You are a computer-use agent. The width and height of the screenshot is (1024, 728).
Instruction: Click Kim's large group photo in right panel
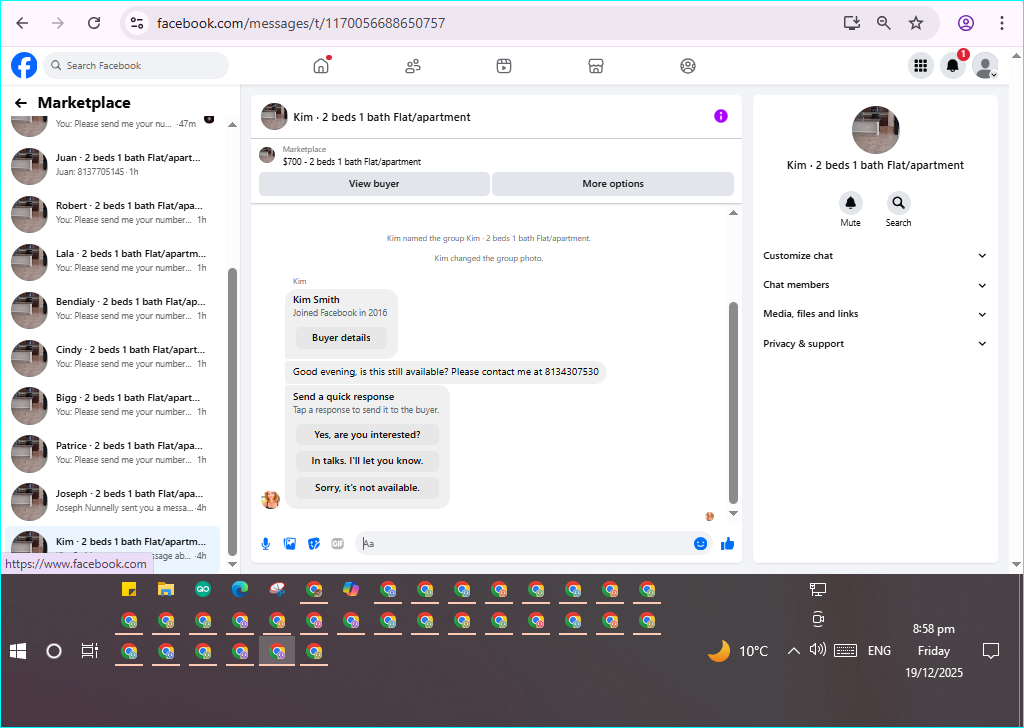point(875,130)
